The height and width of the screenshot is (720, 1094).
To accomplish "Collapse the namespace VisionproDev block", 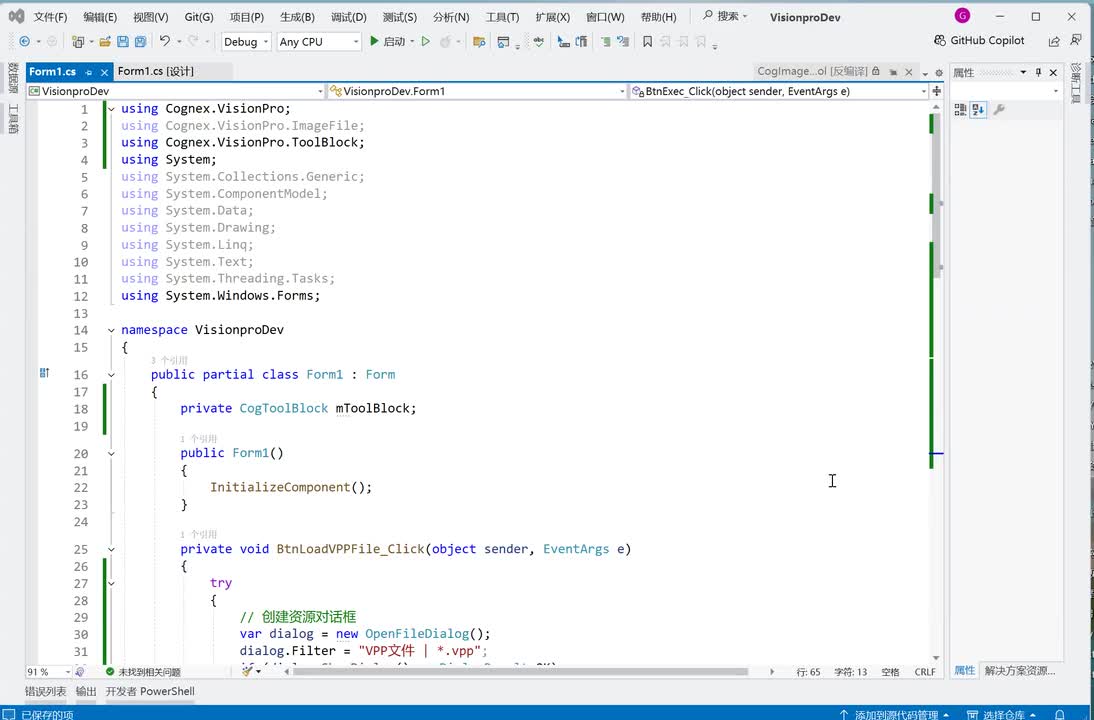I will [111, 330].
